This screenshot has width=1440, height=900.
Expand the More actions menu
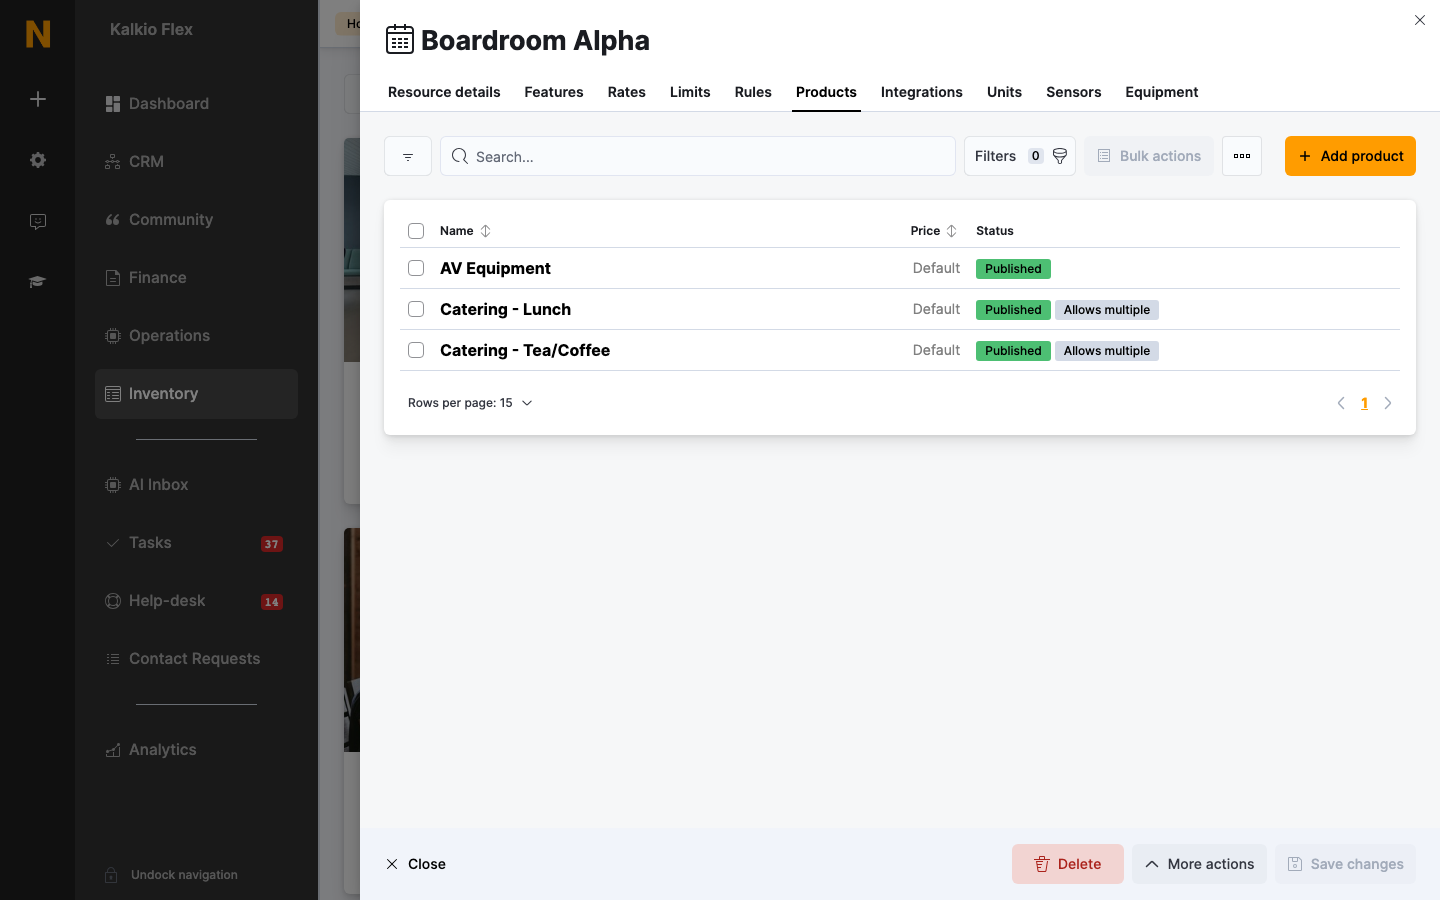tap(1199, 864)
